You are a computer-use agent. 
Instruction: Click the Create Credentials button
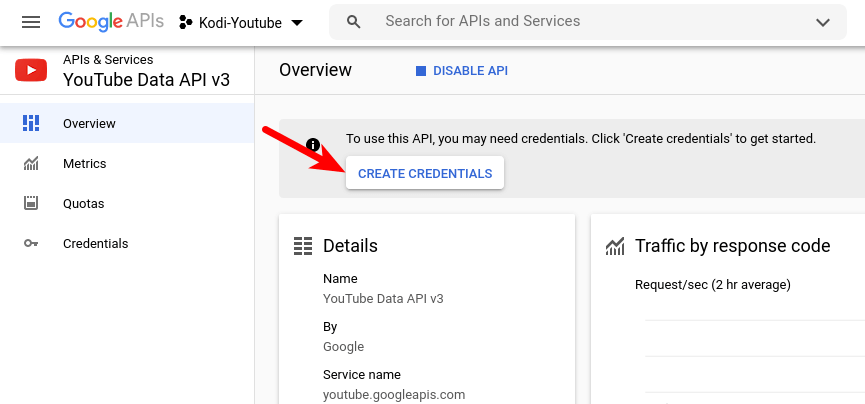coord(425,173)
